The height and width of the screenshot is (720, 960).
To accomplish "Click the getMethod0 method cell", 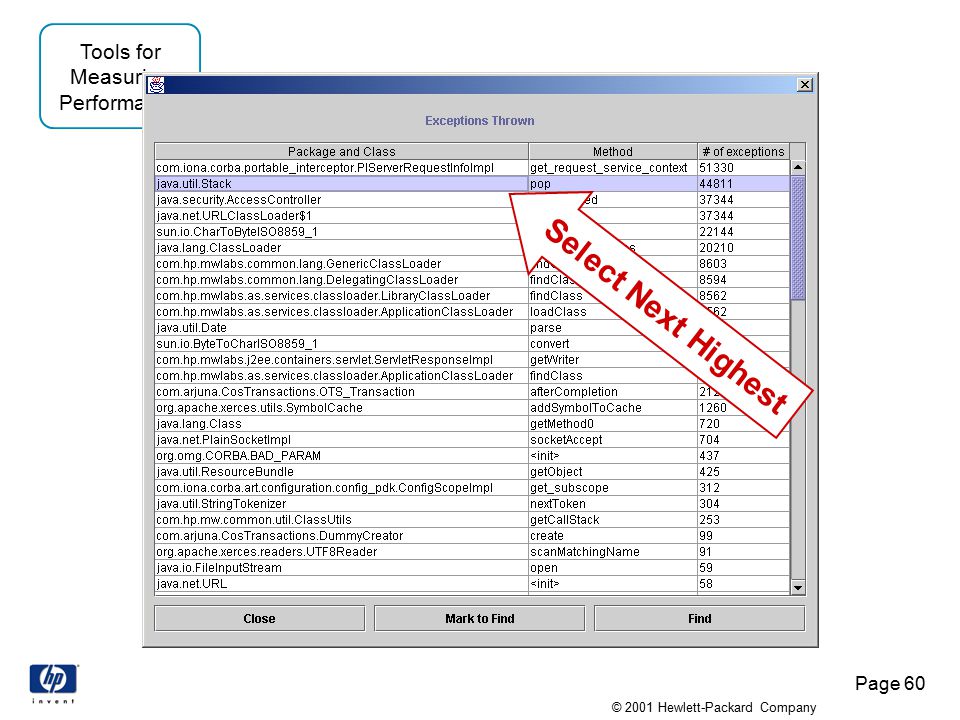I will pyautogui.click(x=613, y=424).
